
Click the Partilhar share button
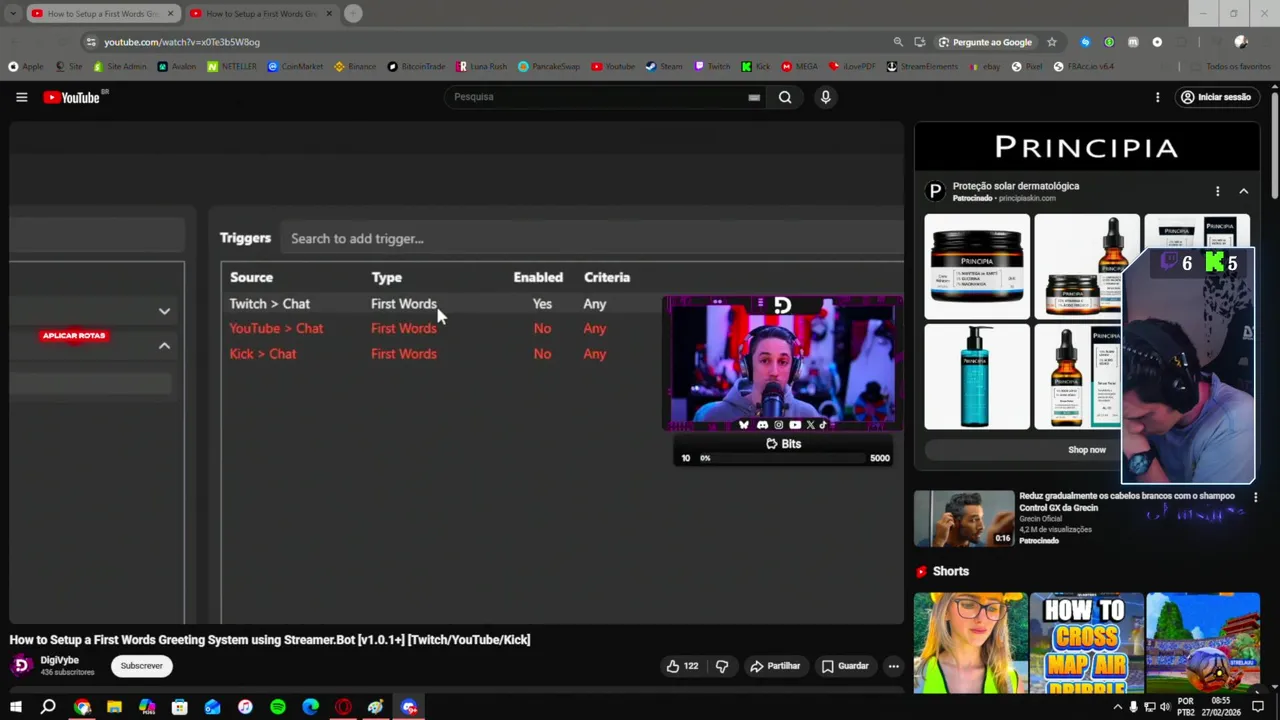pos(775,666)
